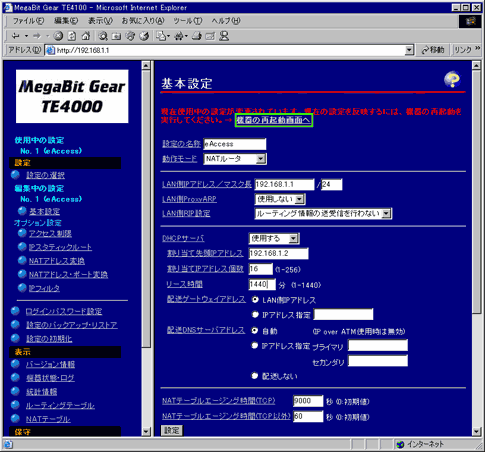
Task: Open the LAN側RIP設定 dropdown
Action: [x=323, y=214]
